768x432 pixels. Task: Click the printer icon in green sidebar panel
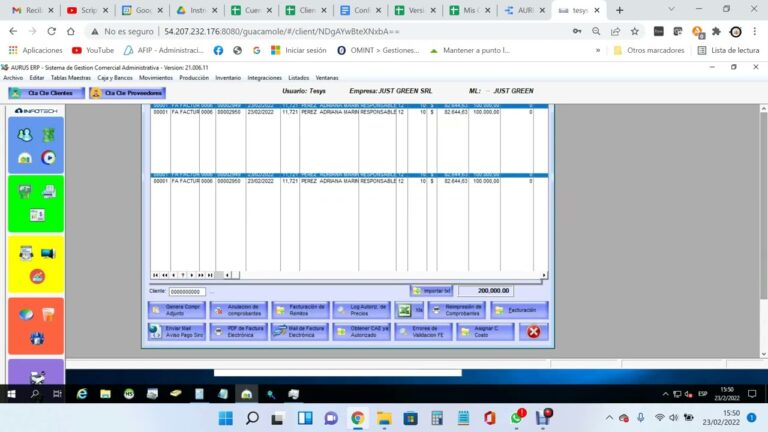coord(48,191)
